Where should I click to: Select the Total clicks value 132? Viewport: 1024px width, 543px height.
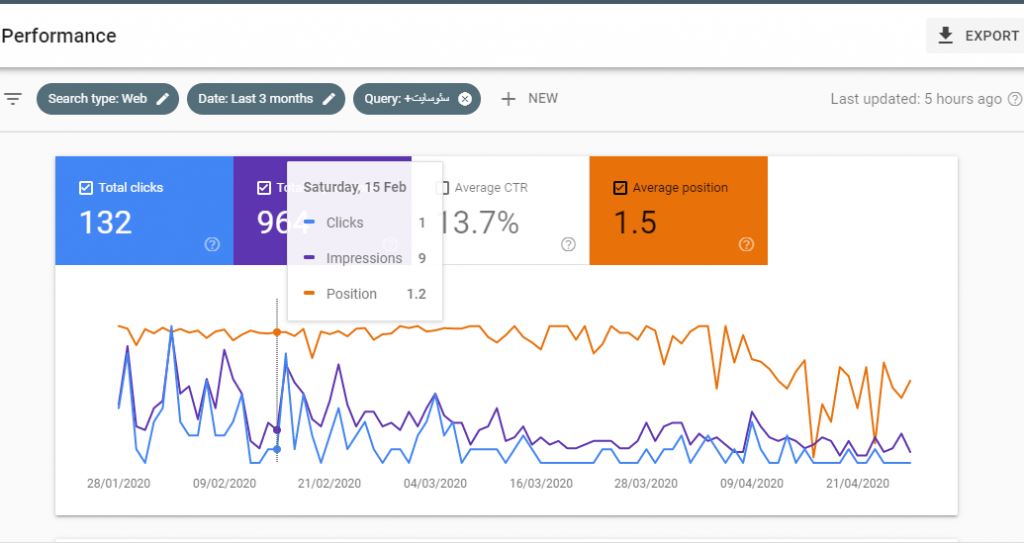coord(106,223)
